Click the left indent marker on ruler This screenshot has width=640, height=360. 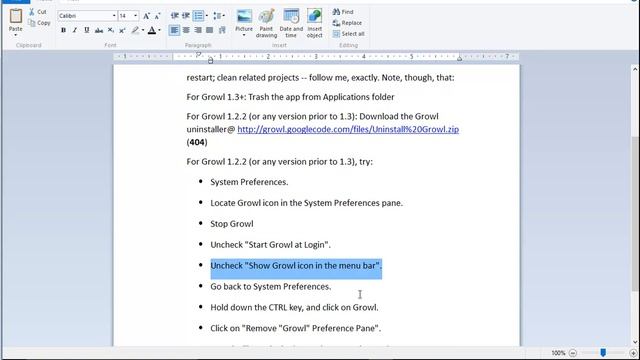210,60
